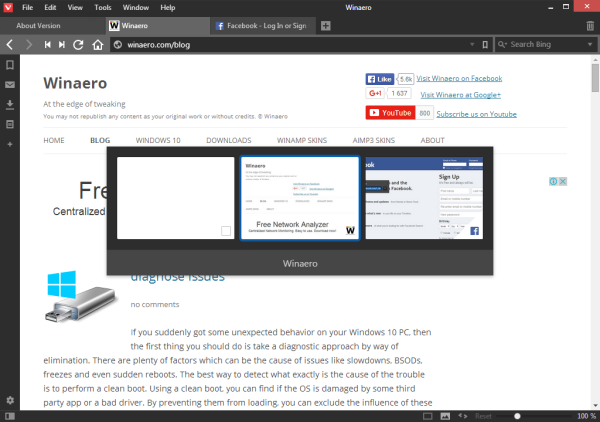Switch to the Facebook tab

262,26
